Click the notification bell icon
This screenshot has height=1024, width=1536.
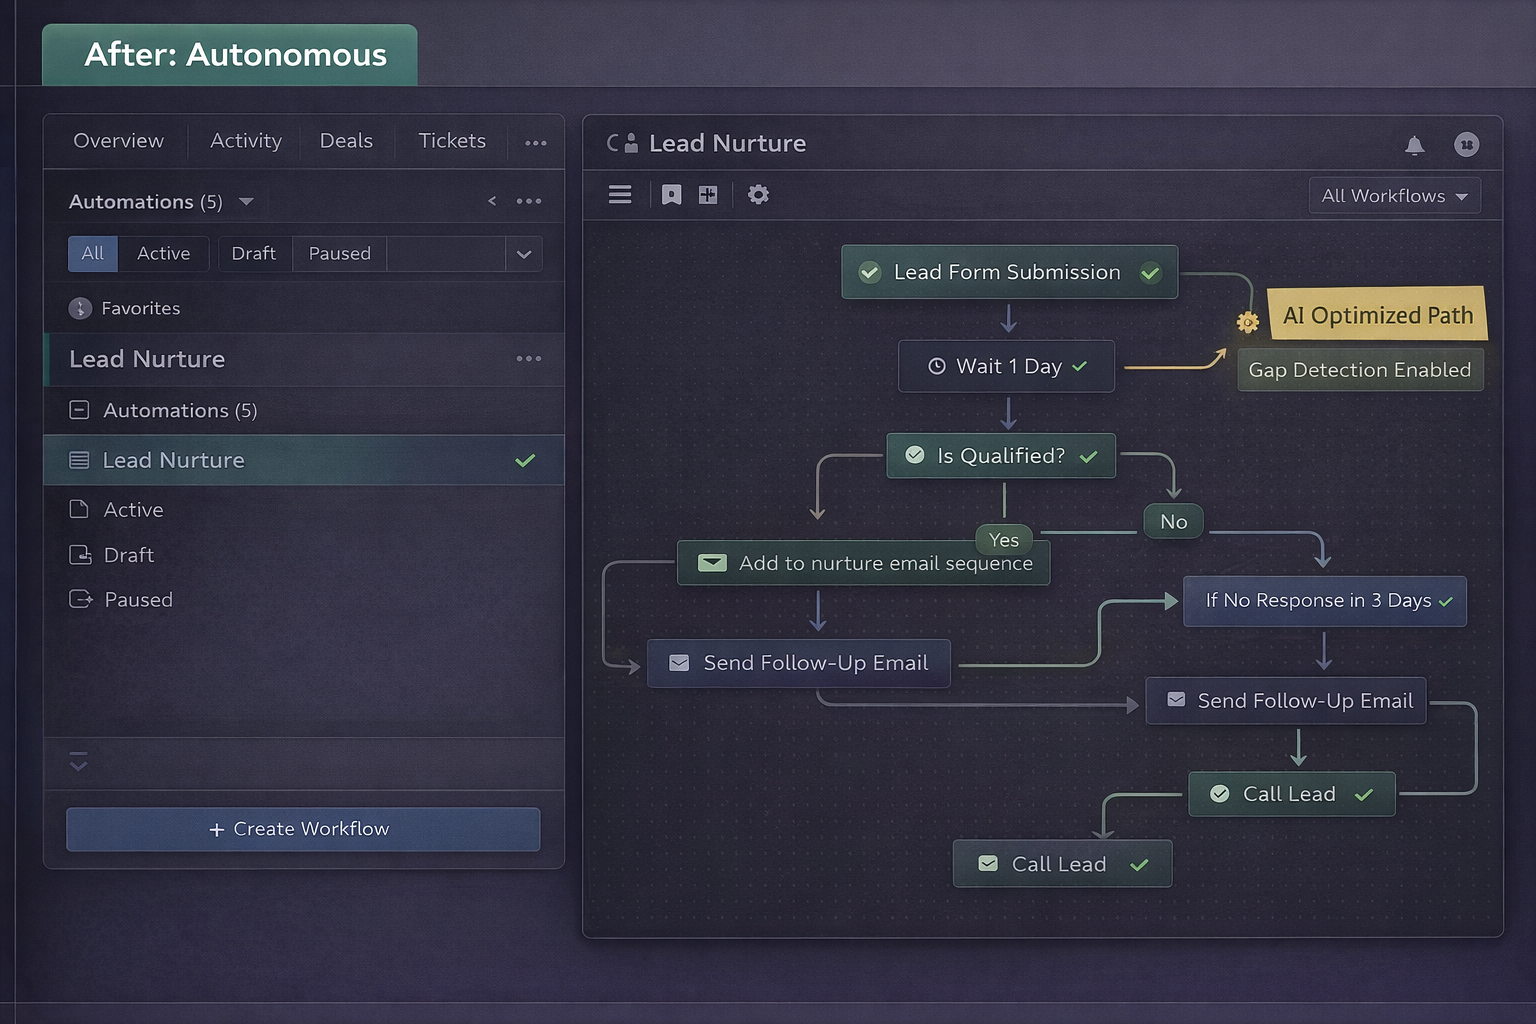[x=1414, y=146]
